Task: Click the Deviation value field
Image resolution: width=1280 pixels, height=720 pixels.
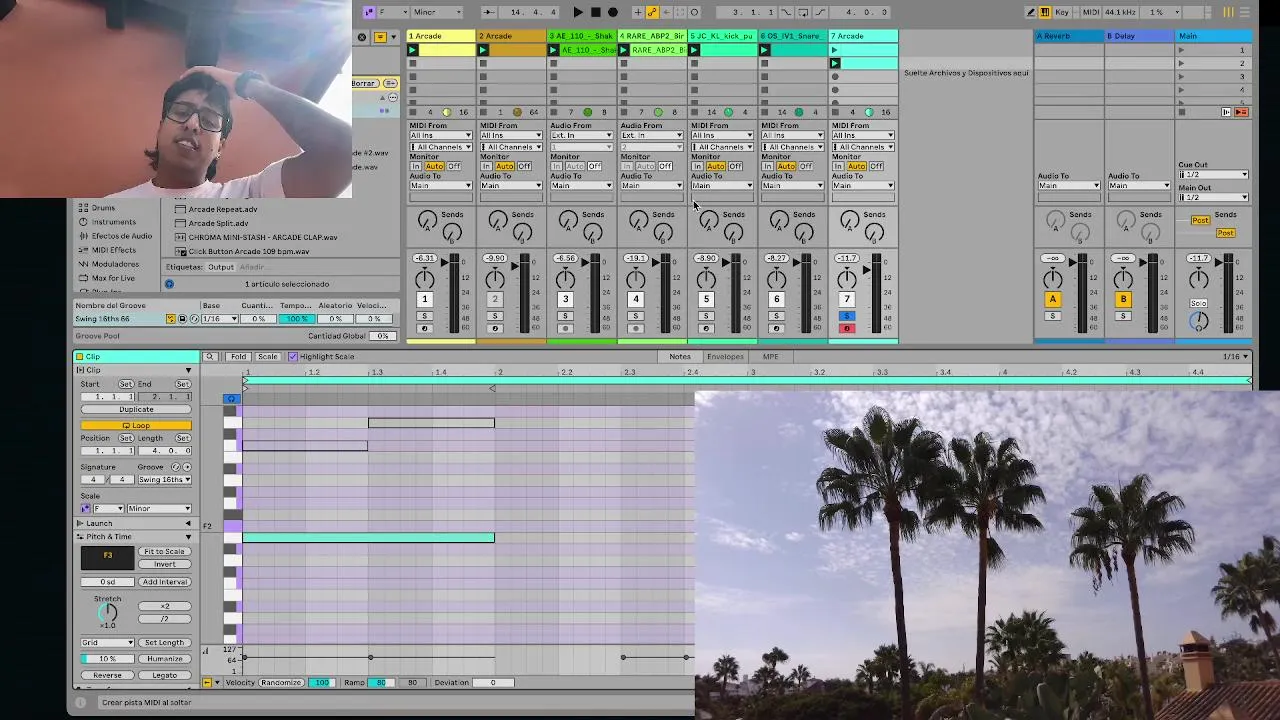Action: click(493, 683)
